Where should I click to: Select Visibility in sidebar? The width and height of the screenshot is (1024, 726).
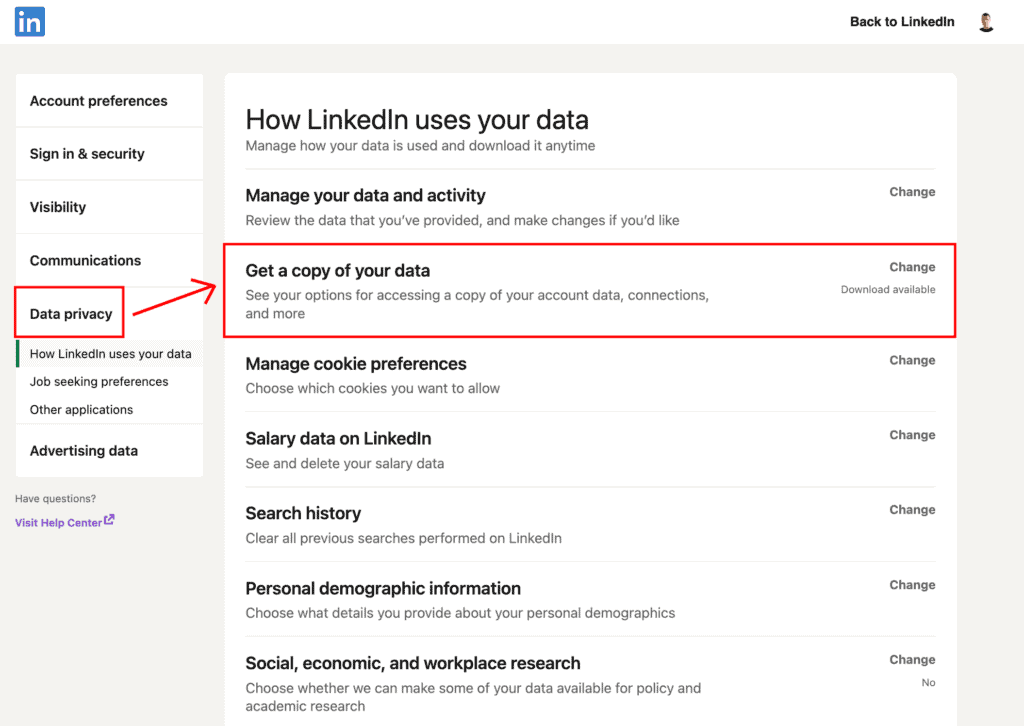click(x=58, y=207)
